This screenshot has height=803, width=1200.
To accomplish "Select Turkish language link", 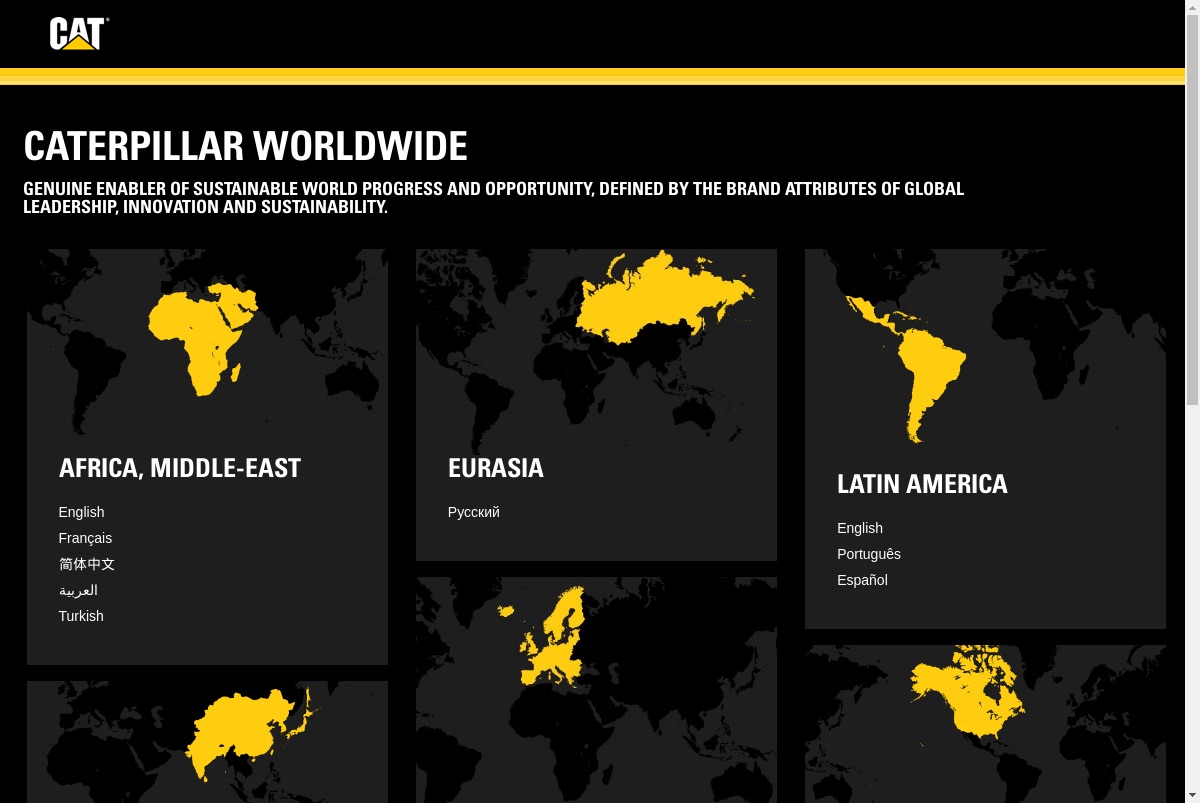I will pos(81,616).
